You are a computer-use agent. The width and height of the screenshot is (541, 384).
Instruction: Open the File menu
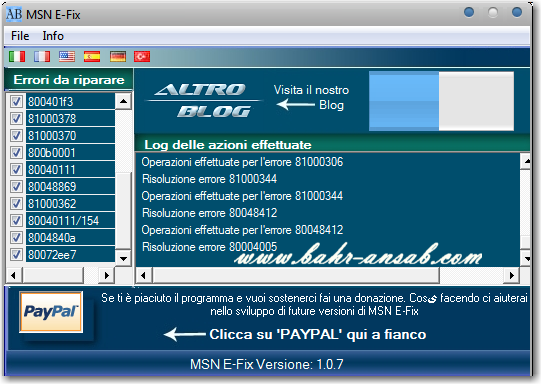click(x=20, y=36)
